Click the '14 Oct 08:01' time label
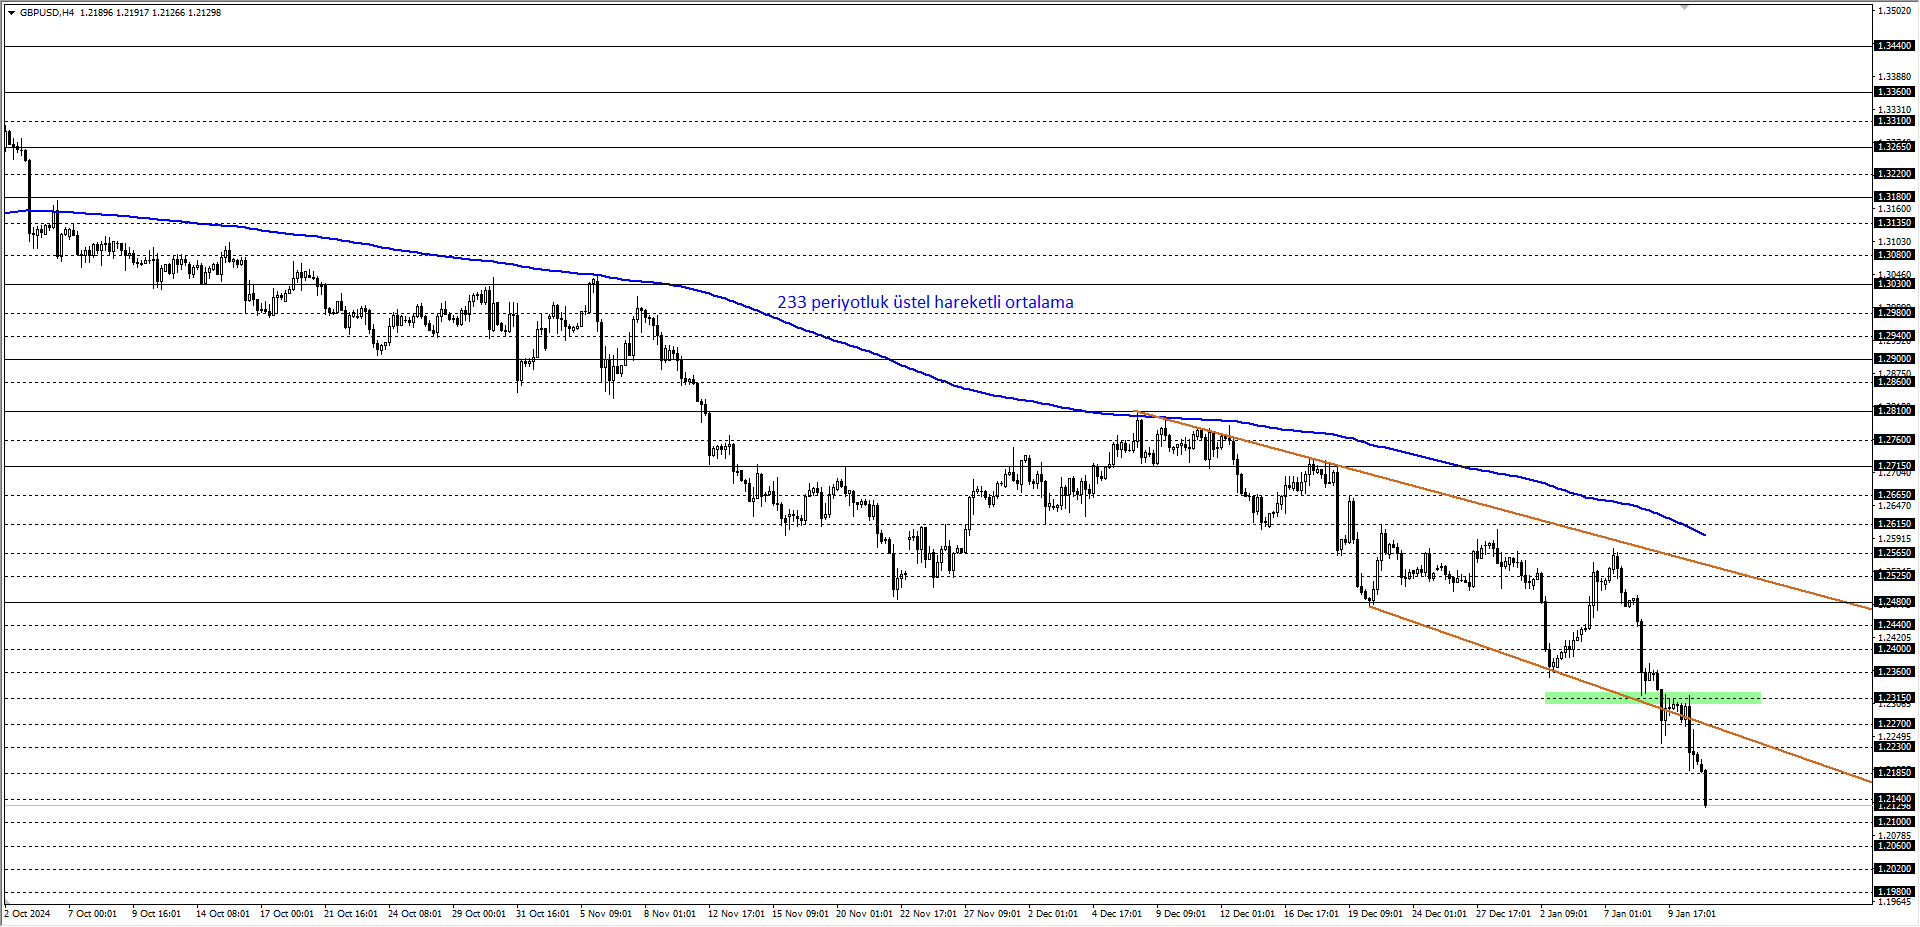This screenshot has height=927, width=1920. point(223,914)
